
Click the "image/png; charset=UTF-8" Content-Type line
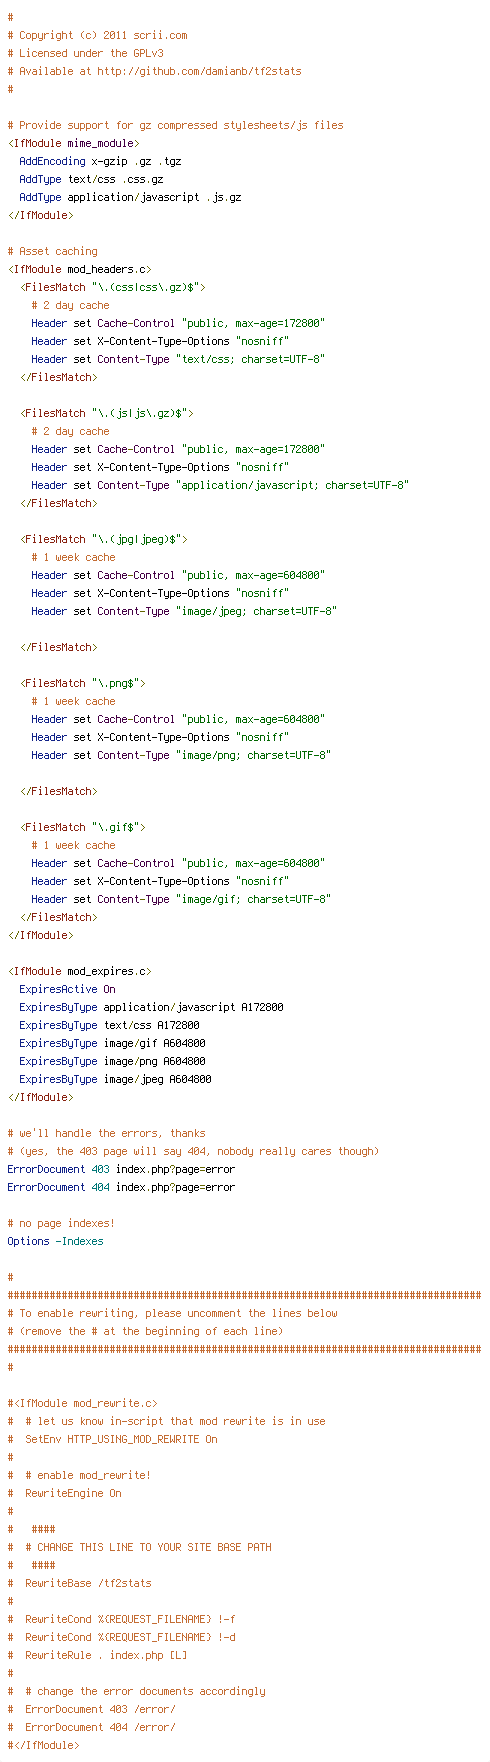pyautogui.click(x=181, y=755)
